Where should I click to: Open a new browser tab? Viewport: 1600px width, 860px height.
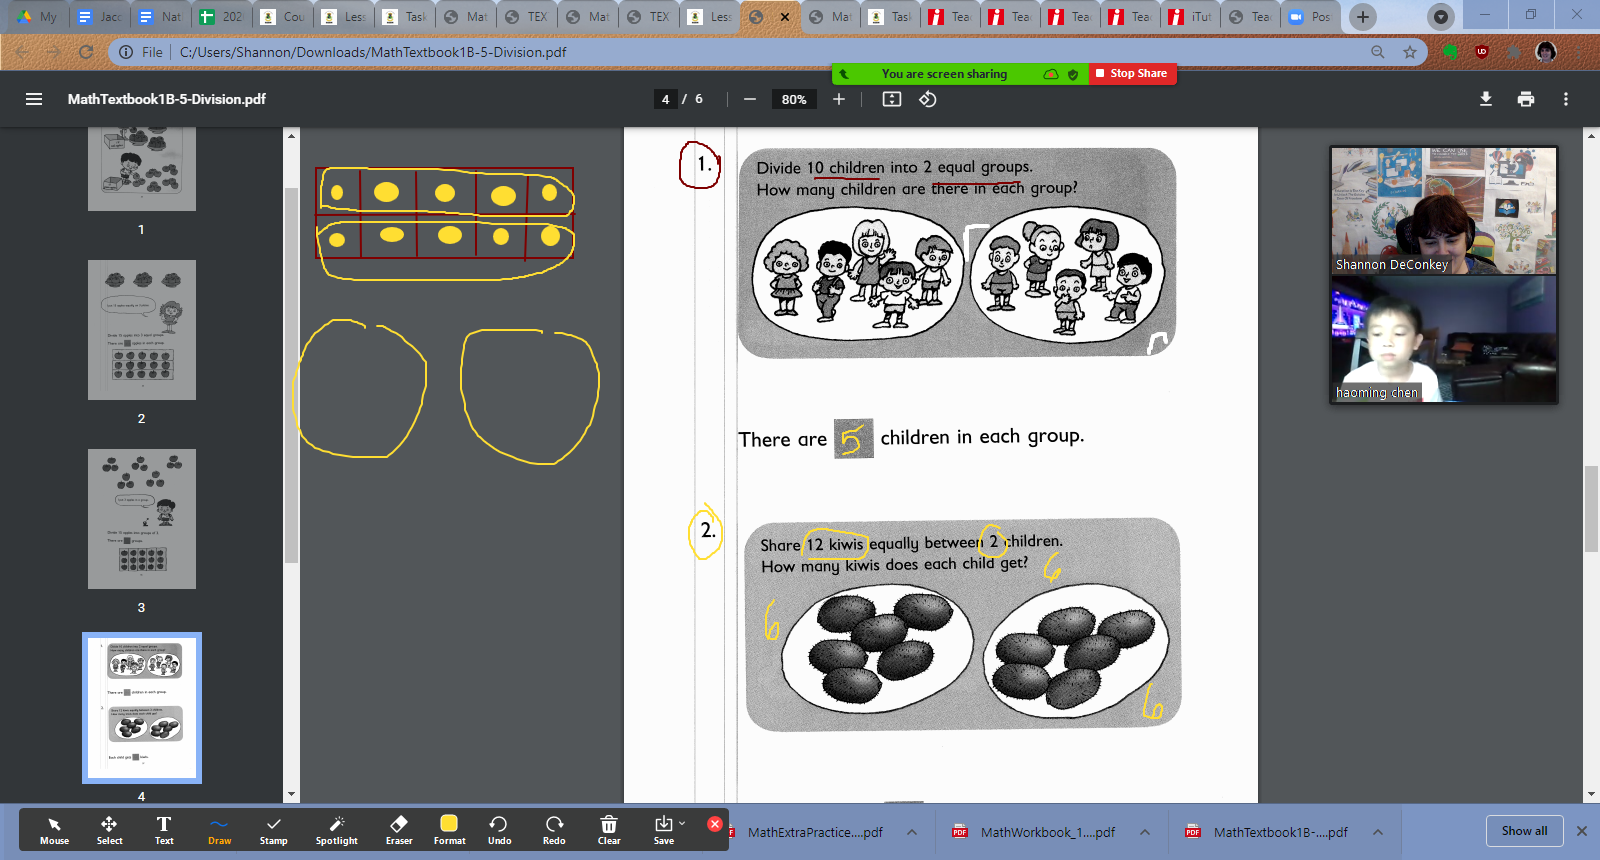1362,17
